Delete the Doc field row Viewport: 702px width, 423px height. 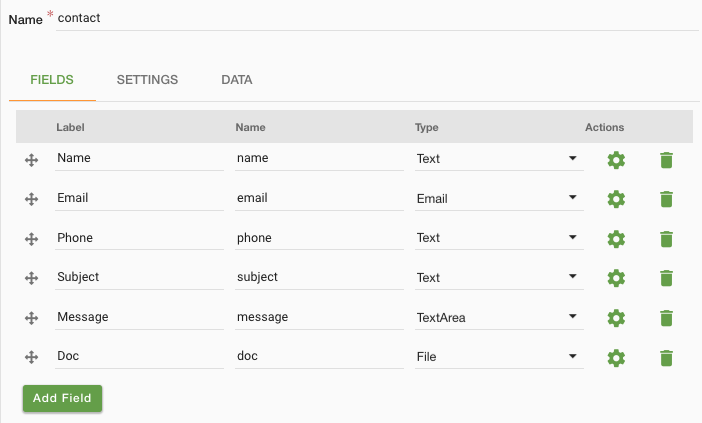(x=666, y=358)
